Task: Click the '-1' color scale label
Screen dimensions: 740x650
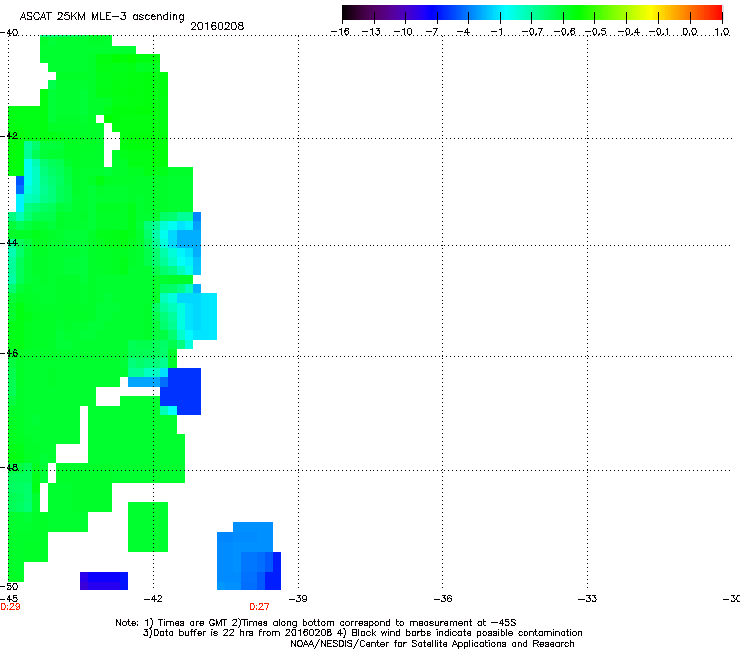Action: (496, 32)
